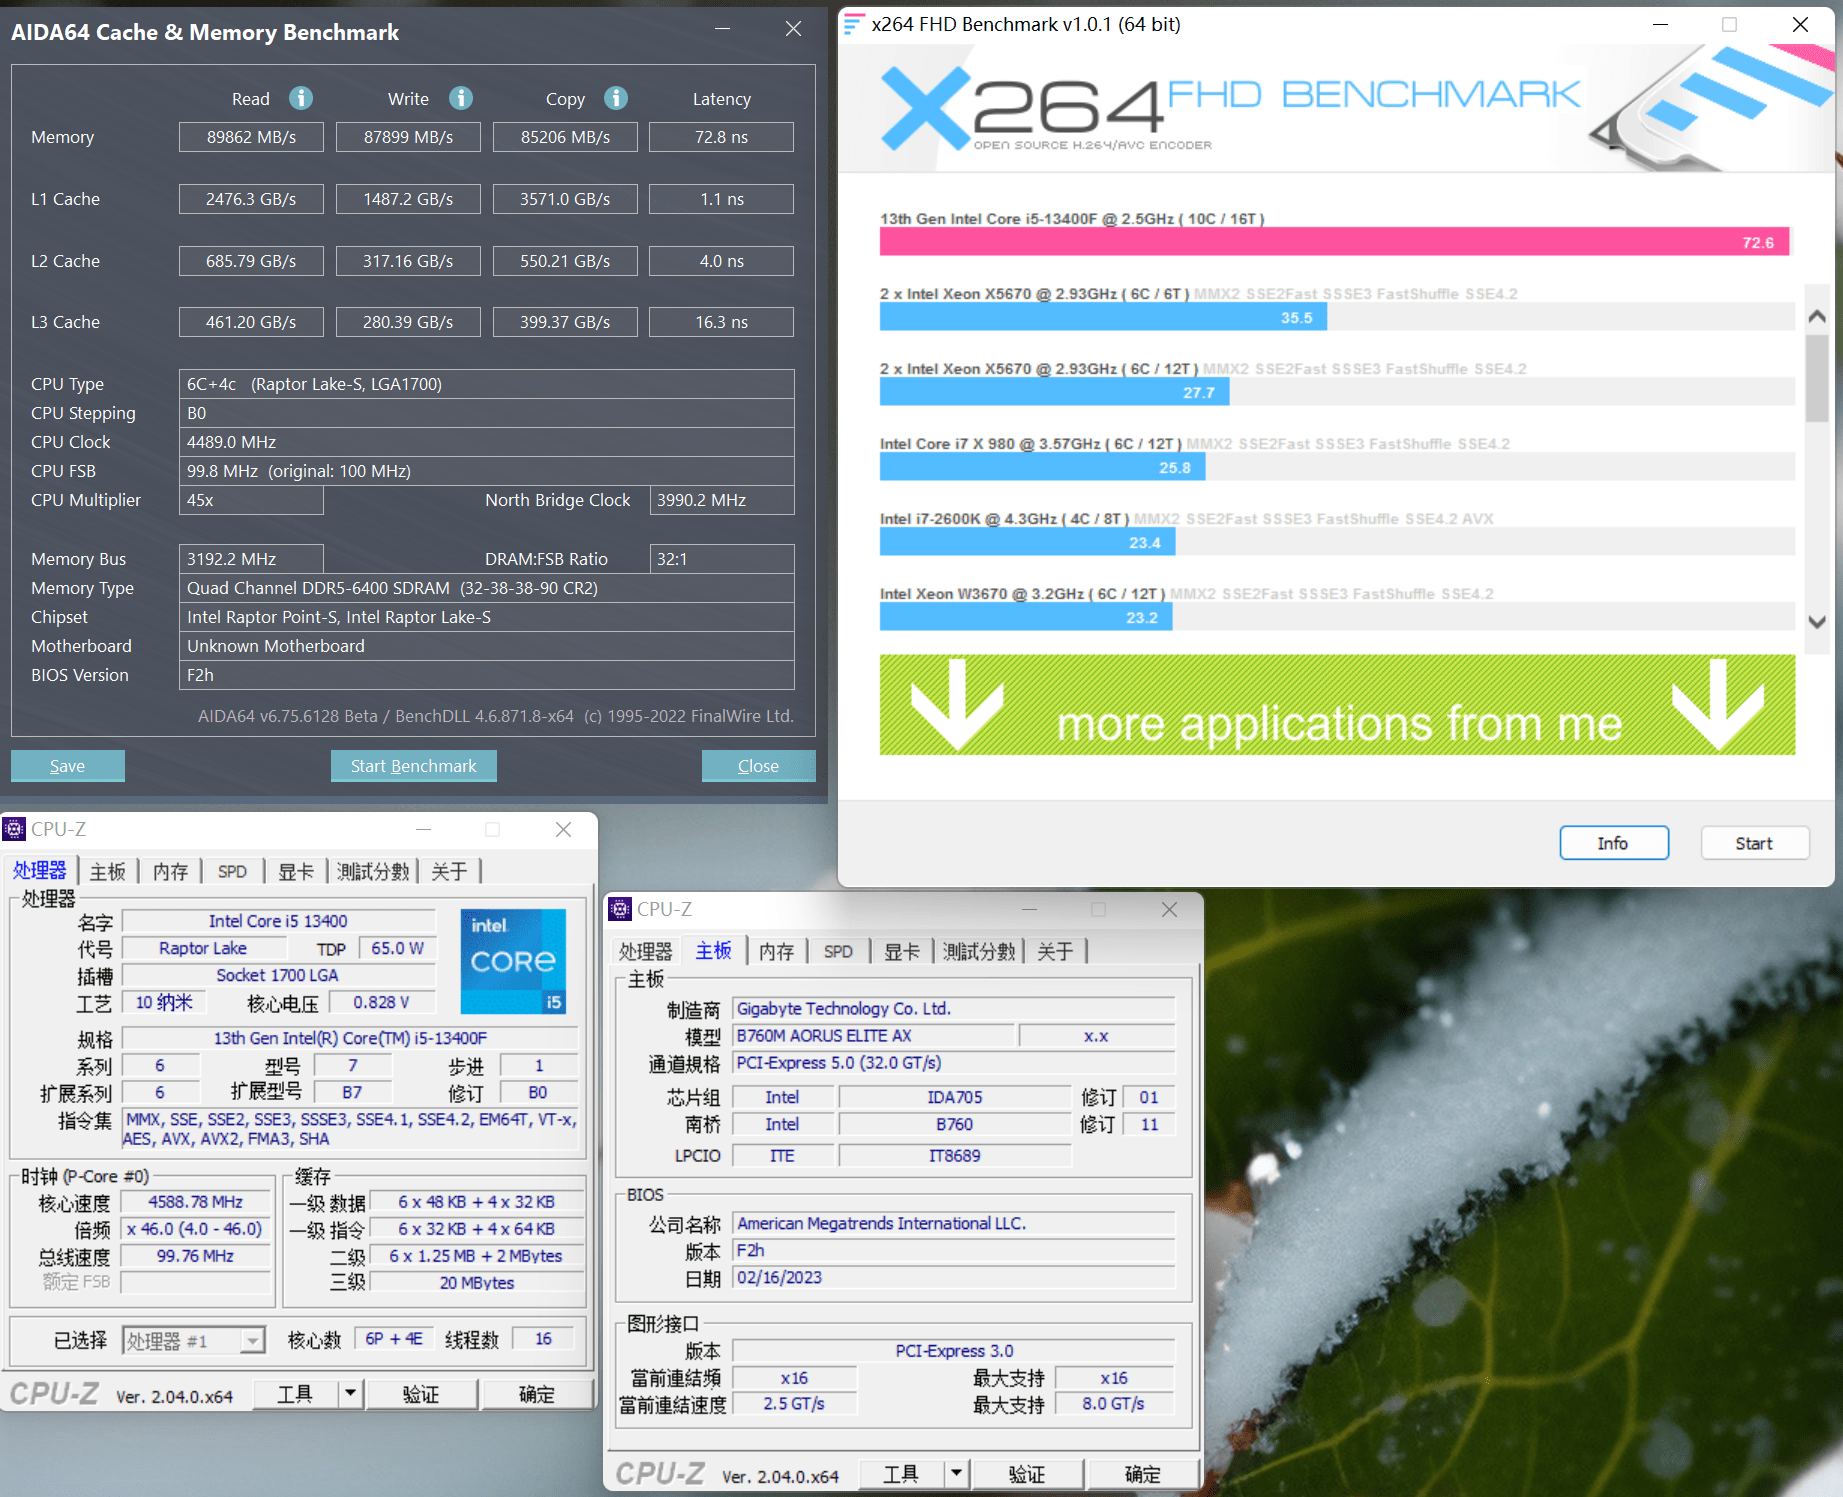Click the Read info icon in AIDA64

(301, 98)
